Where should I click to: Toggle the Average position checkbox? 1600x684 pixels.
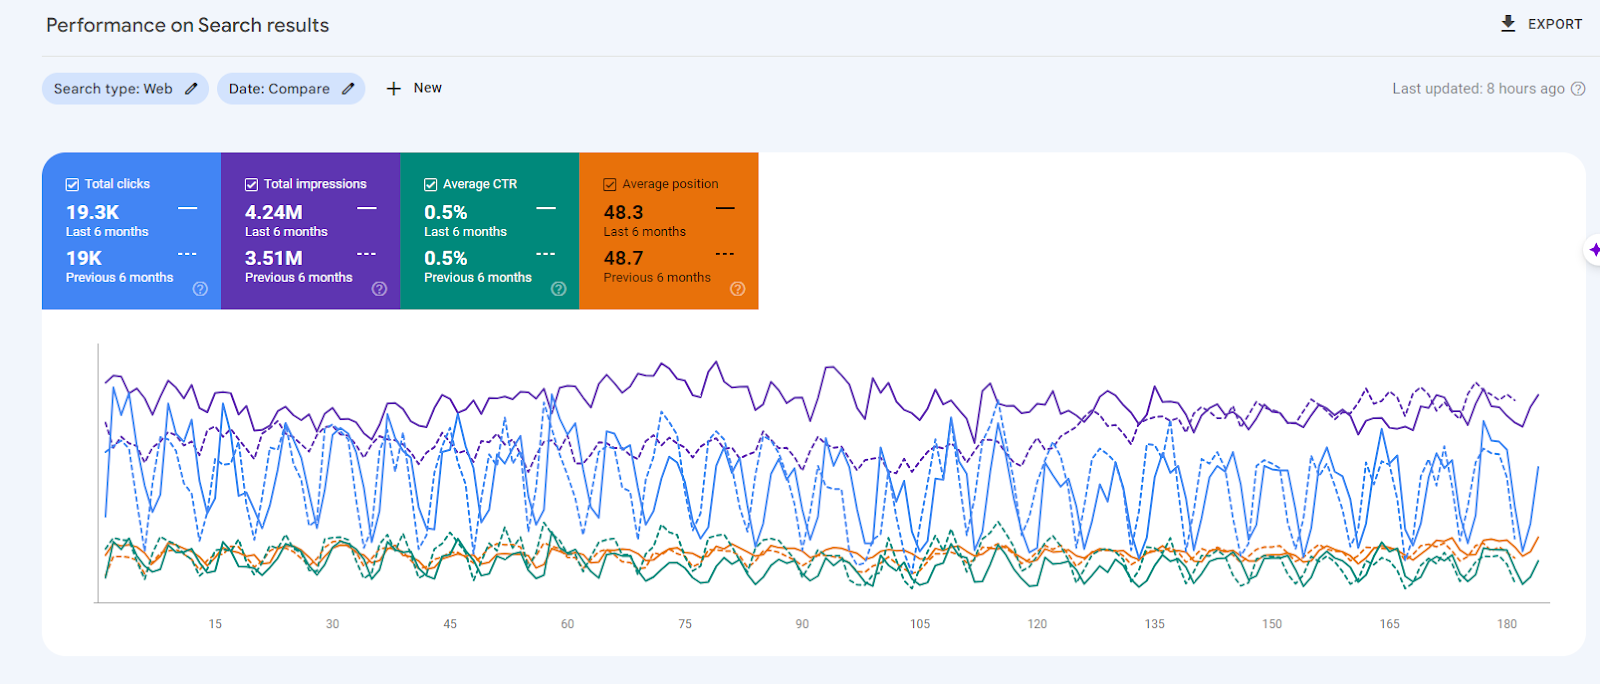[609, 184]
